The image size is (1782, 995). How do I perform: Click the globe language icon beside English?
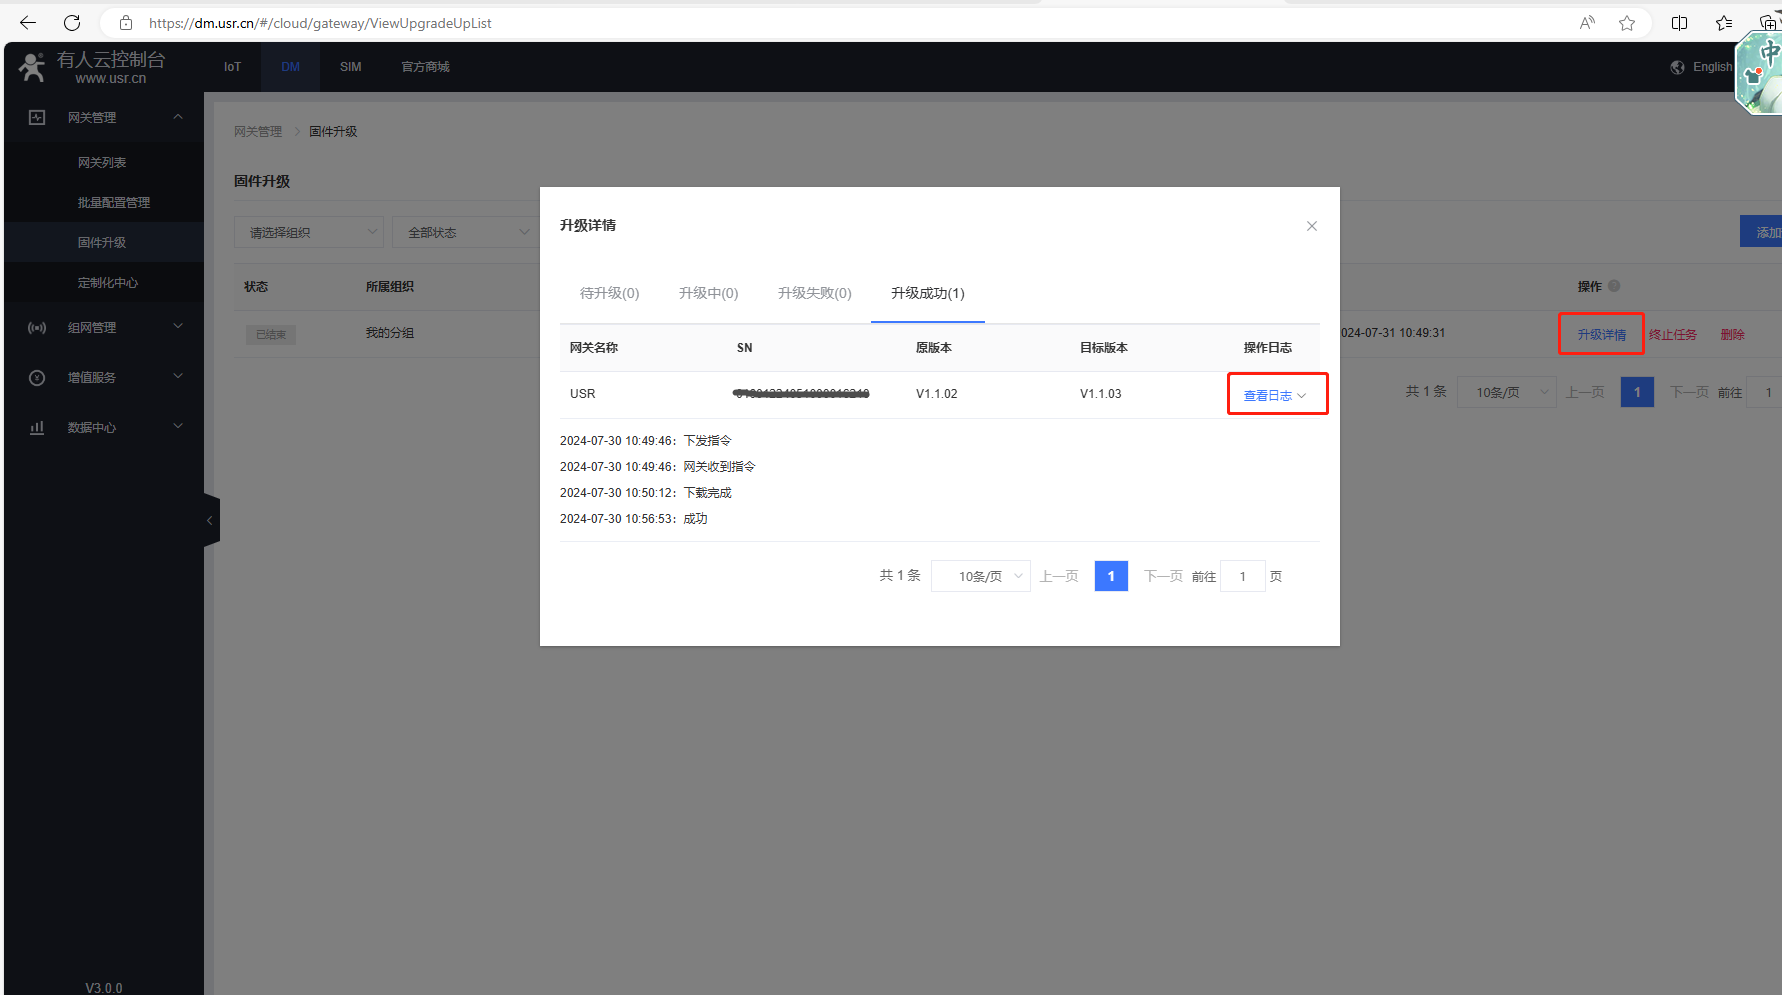(1677, 67)
